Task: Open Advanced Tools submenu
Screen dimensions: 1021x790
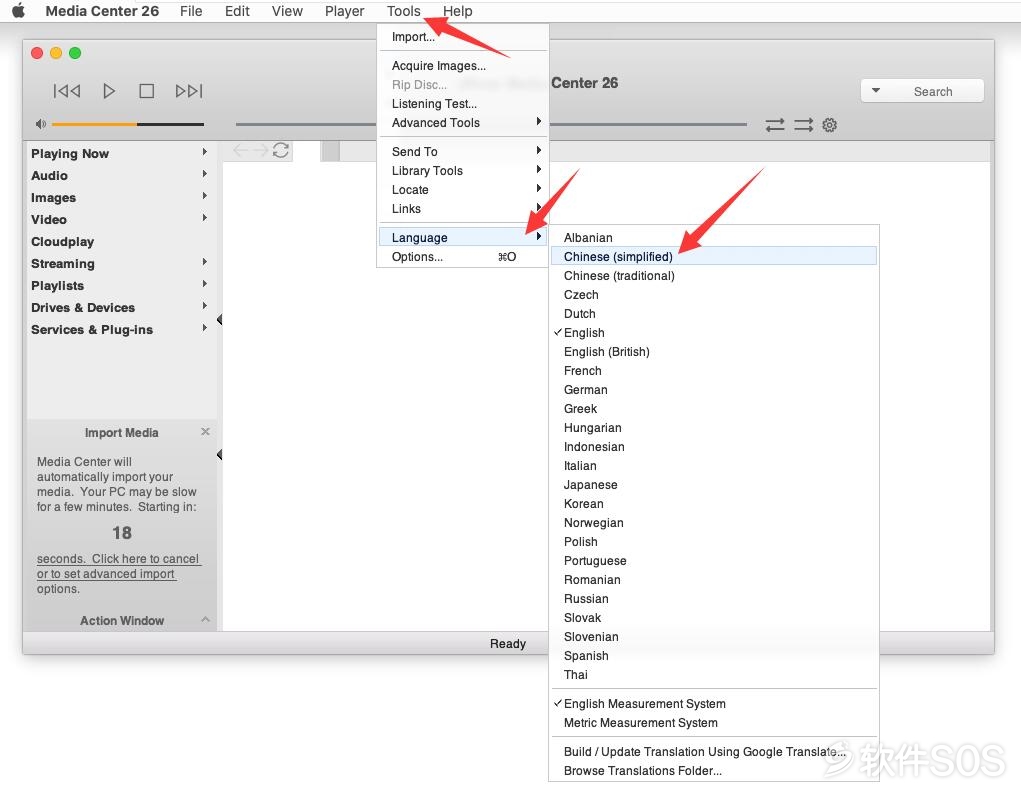Action: click(x=463, y=122)
